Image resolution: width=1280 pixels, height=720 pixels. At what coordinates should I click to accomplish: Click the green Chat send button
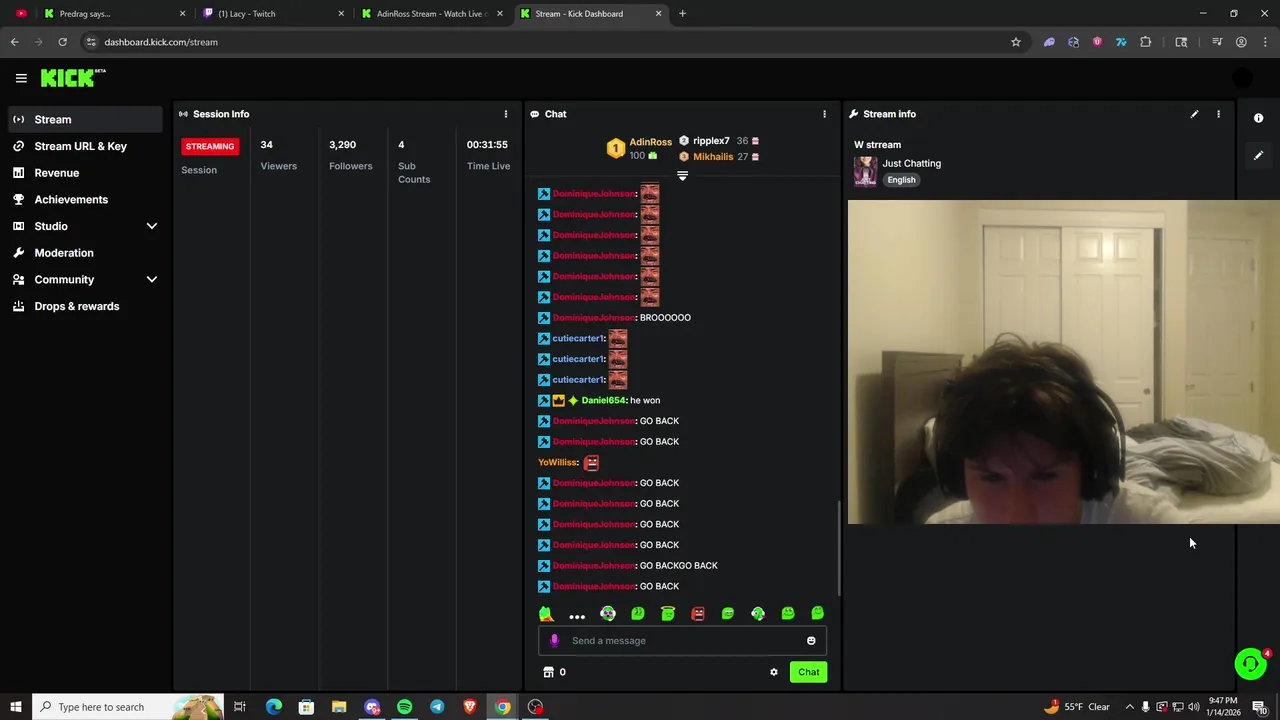coord(808,672)
